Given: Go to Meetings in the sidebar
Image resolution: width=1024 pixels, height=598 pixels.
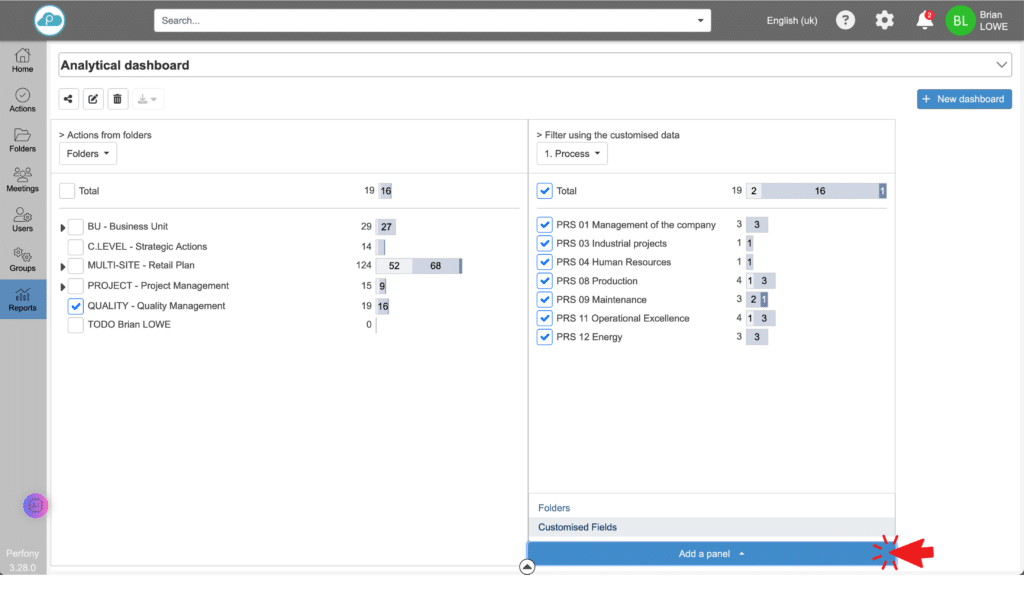Looking at the screenshot, I should tap(22, 179).
